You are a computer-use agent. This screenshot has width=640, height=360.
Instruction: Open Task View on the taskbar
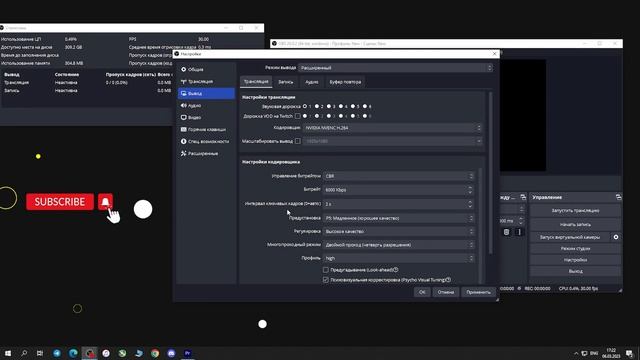[40, 353]
